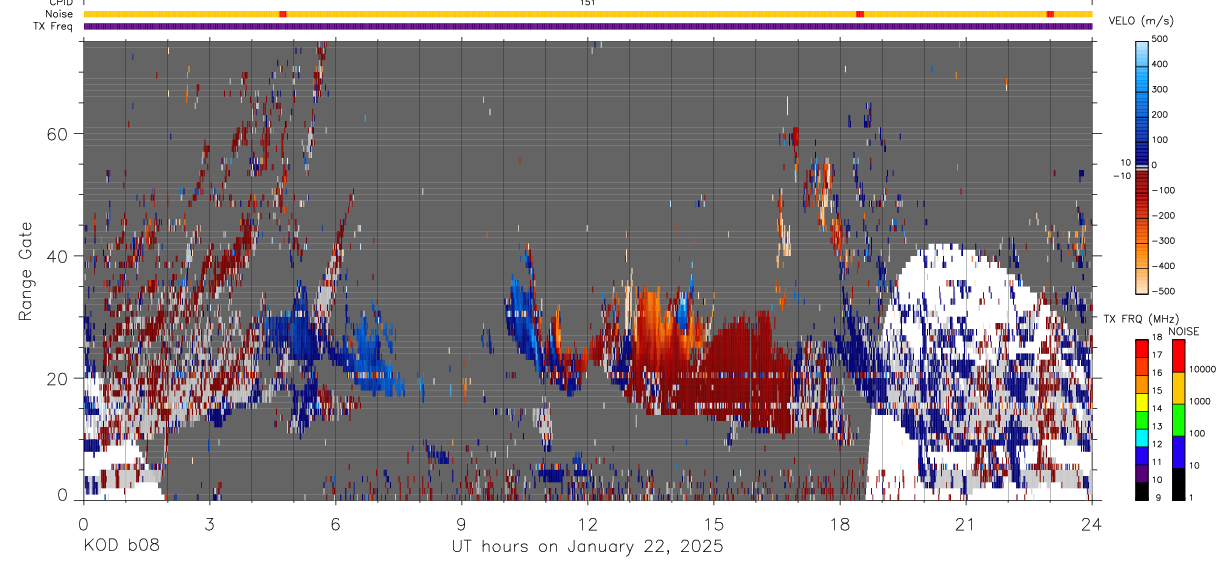Click the "3" hour tick label

[x=209, y=524]
